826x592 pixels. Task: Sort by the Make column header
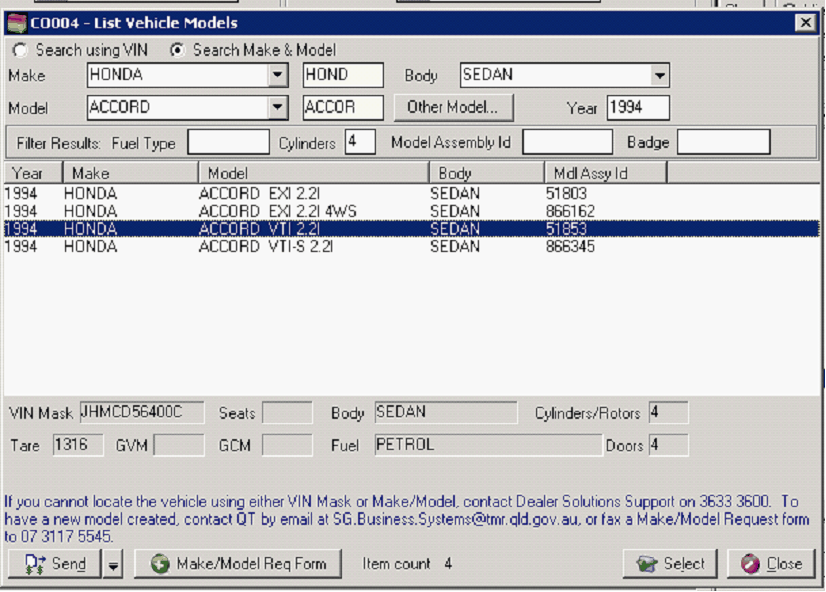pyautogui.click(x=130, y=173)
